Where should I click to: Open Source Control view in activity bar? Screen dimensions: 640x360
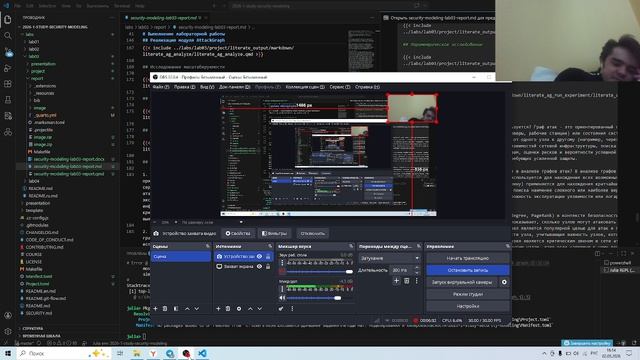pyautogui.click(x=8, y=52)
